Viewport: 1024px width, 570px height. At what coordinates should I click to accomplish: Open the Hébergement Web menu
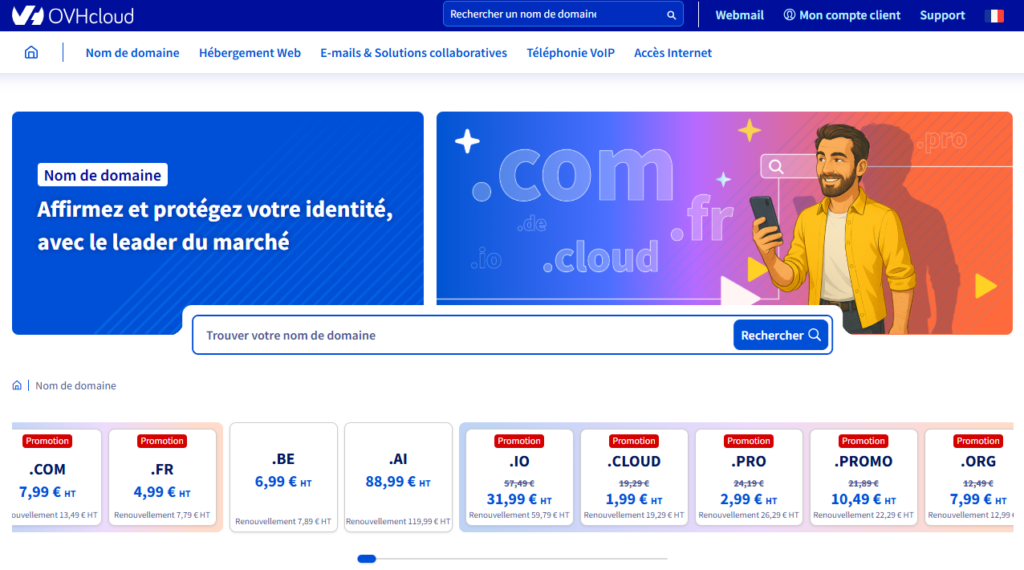tap(250, 53)
